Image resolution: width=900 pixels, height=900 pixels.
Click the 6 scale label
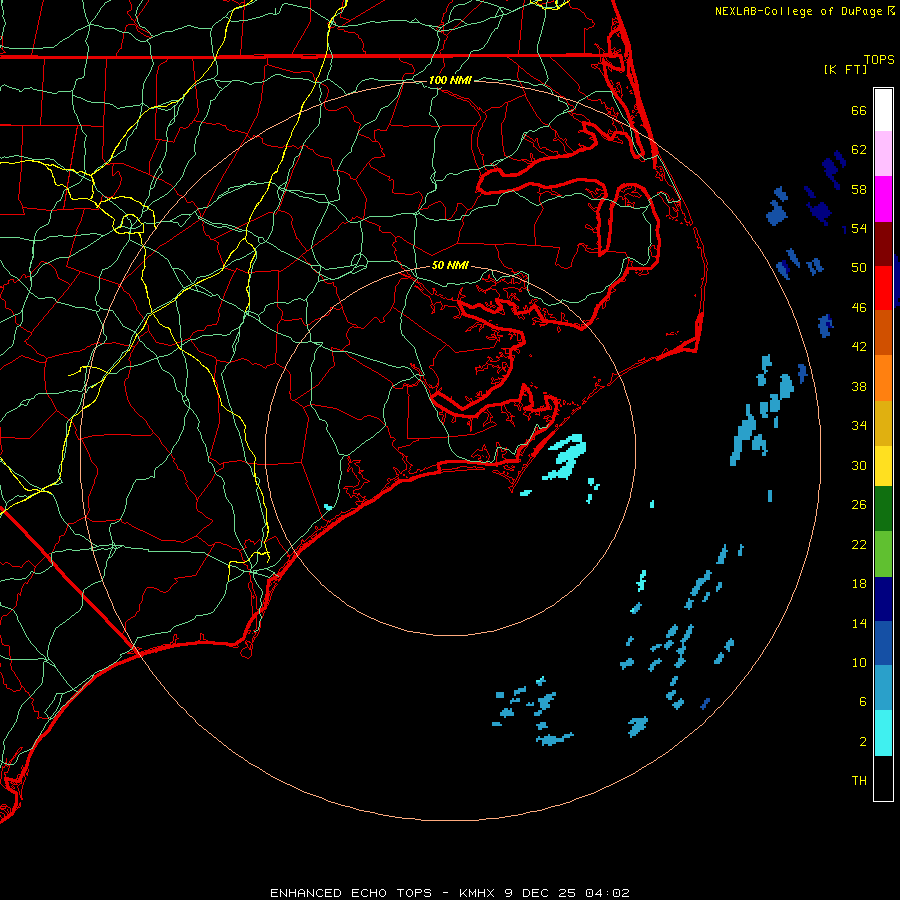pyautogui.click(x=863, y=702)
